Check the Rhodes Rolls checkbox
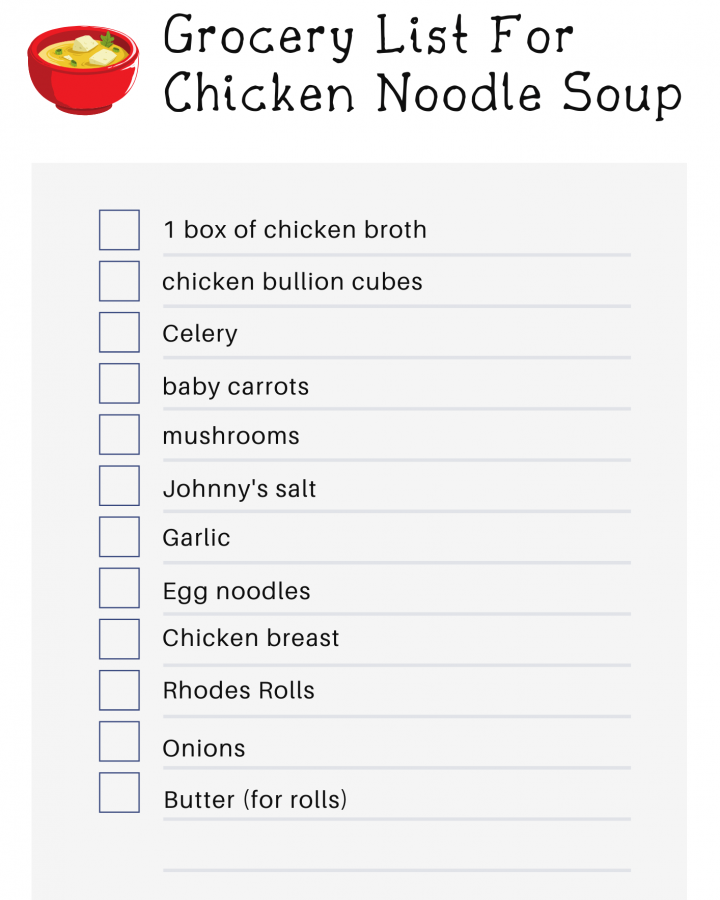This screenshot has width=720, height=900. pyautogui.click(x=119, y=690)
